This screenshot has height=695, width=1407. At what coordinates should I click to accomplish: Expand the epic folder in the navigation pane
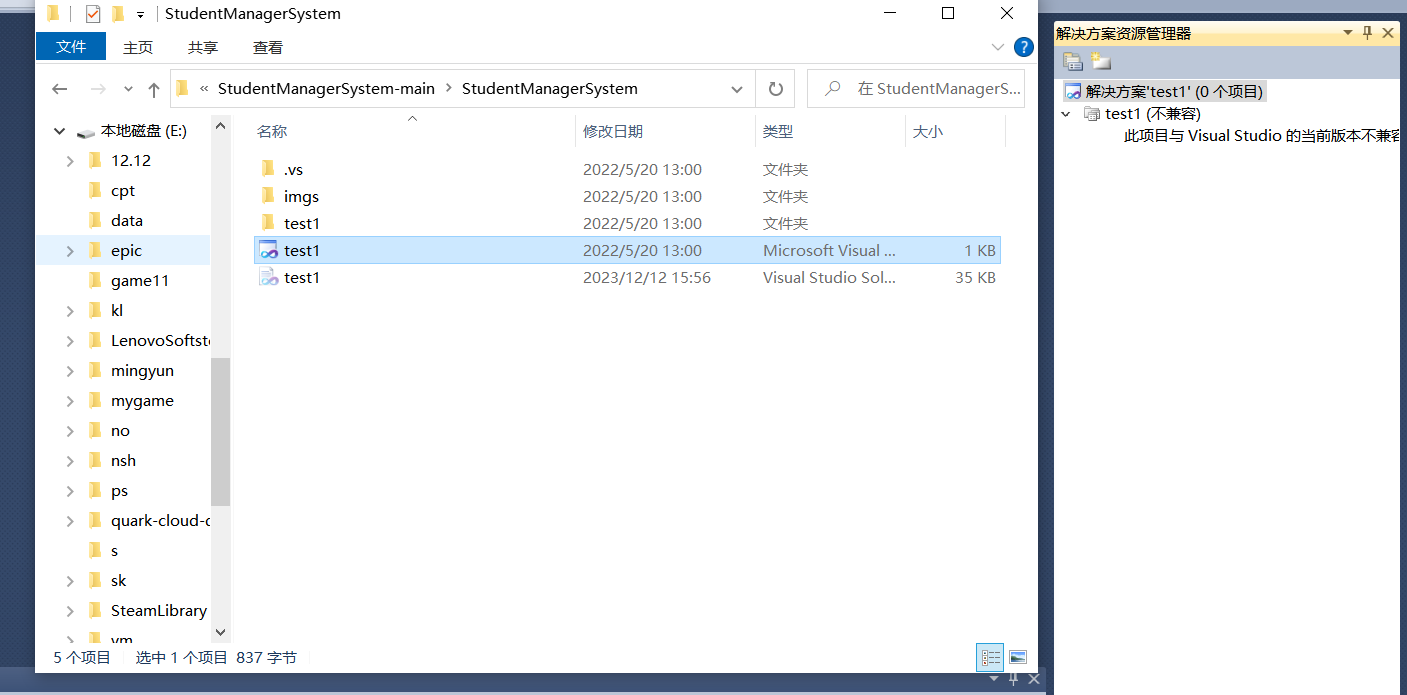(68, 250)
